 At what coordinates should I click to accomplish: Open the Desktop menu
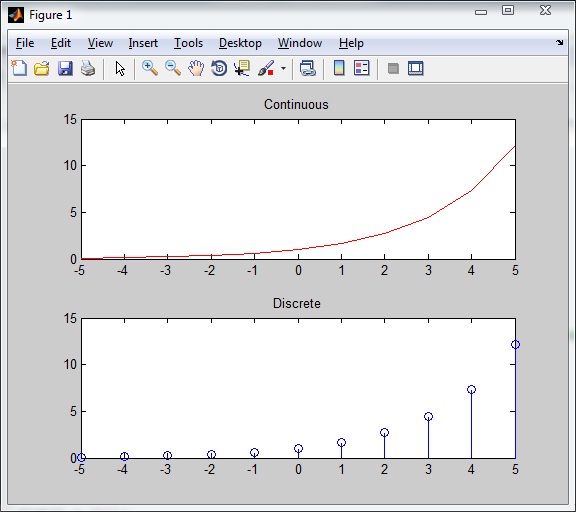tap(240, 43)
